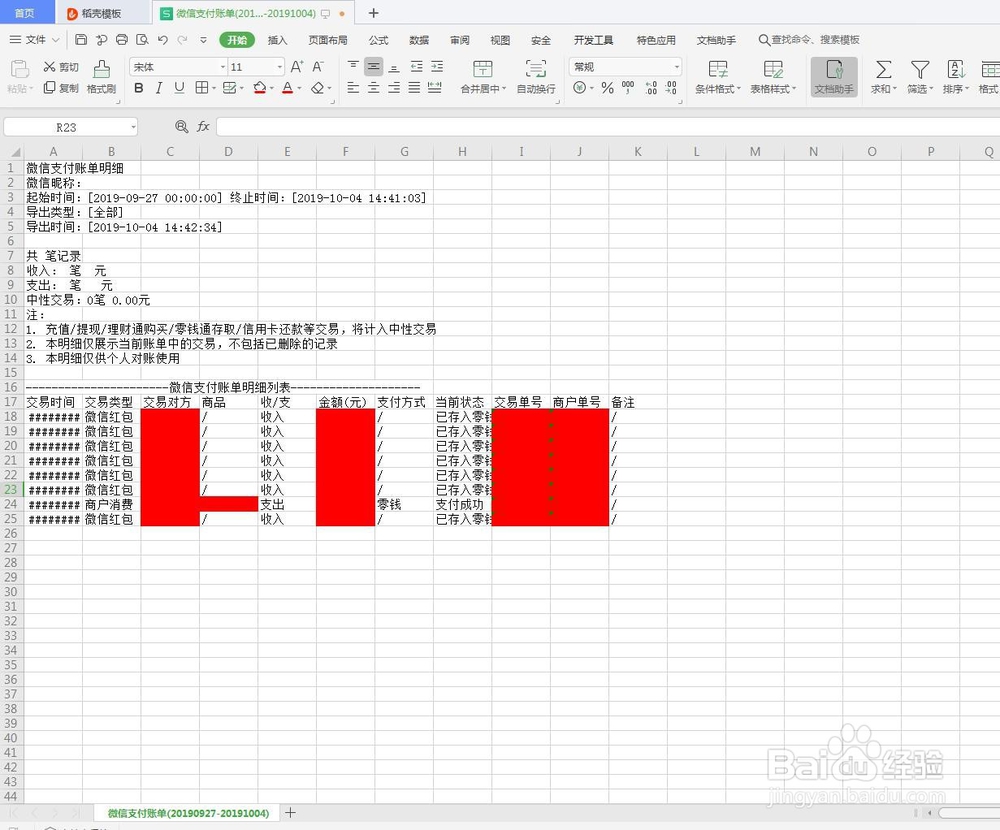Viewport: 1000px width, 830px height.
Task: Align text to top of cell
Action: pyautogui.click(x=353, y=66)
